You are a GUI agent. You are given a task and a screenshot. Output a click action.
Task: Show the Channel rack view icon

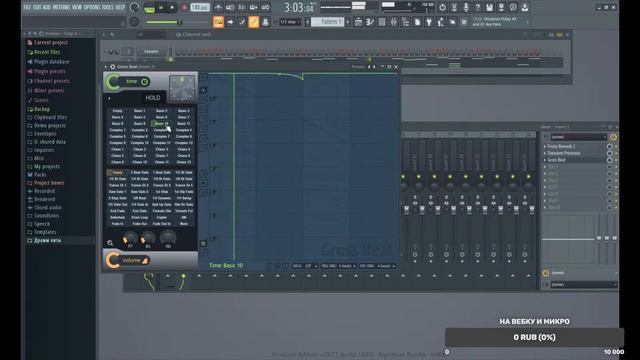coord(382,22)
